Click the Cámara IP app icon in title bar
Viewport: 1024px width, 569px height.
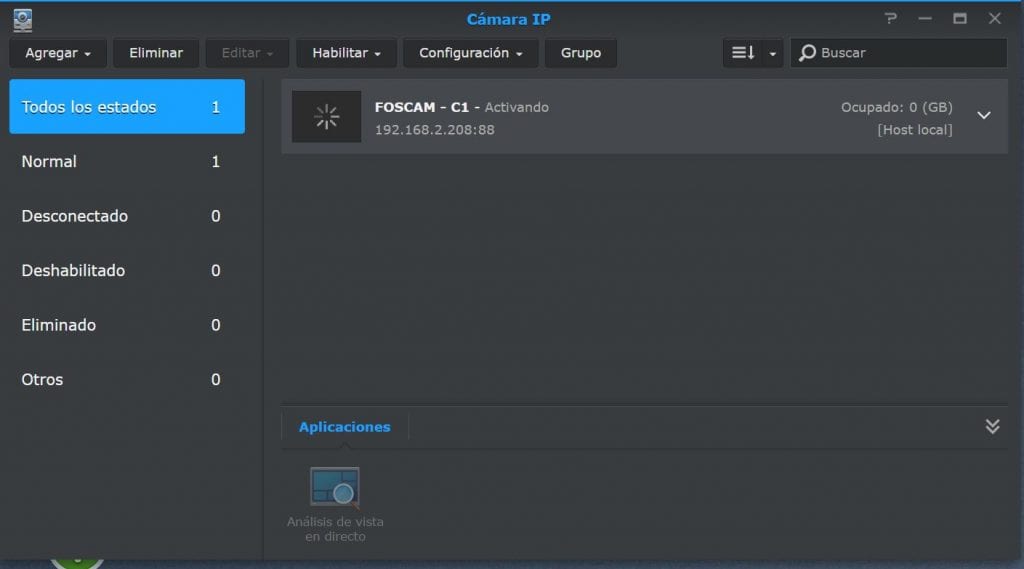click(23, 20)
